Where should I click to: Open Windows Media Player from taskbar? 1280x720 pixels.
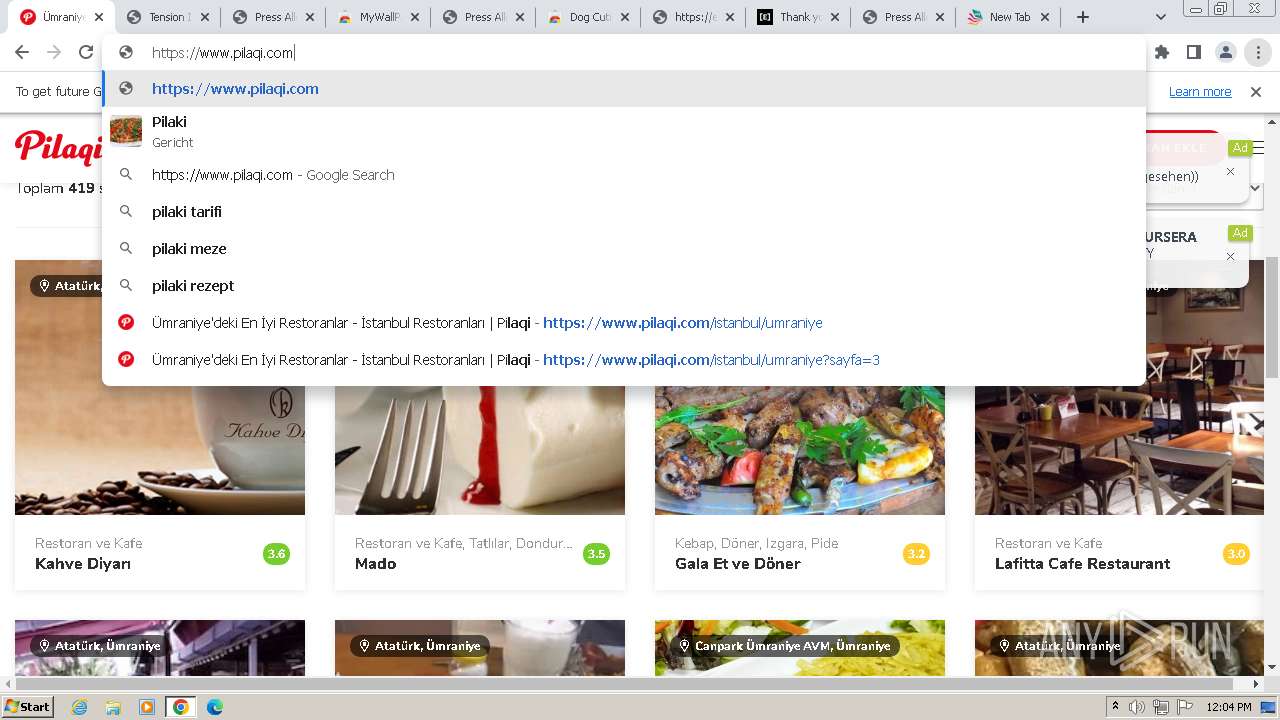point(147,707)
